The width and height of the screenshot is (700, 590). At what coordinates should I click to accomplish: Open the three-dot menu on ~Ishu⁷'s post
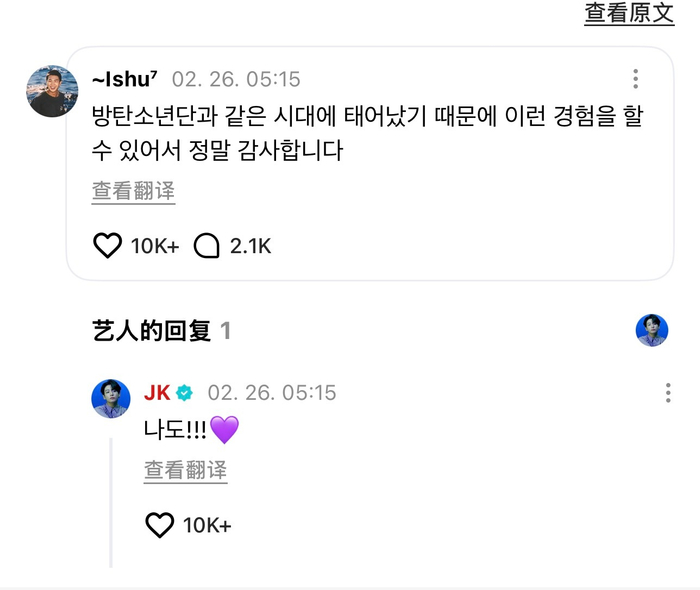635,80
